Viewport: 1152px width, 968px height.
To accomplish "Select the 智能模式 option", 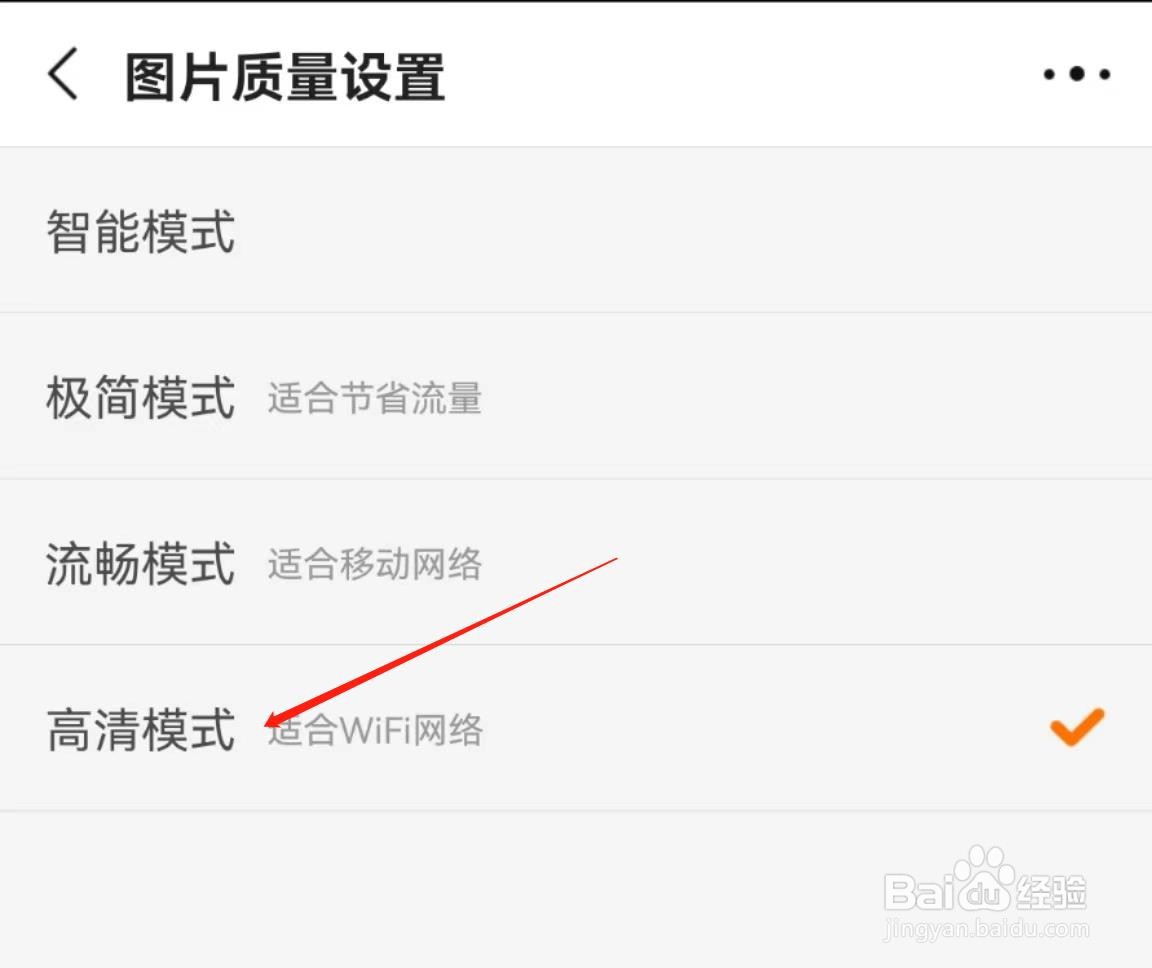I will click(576, 230).
